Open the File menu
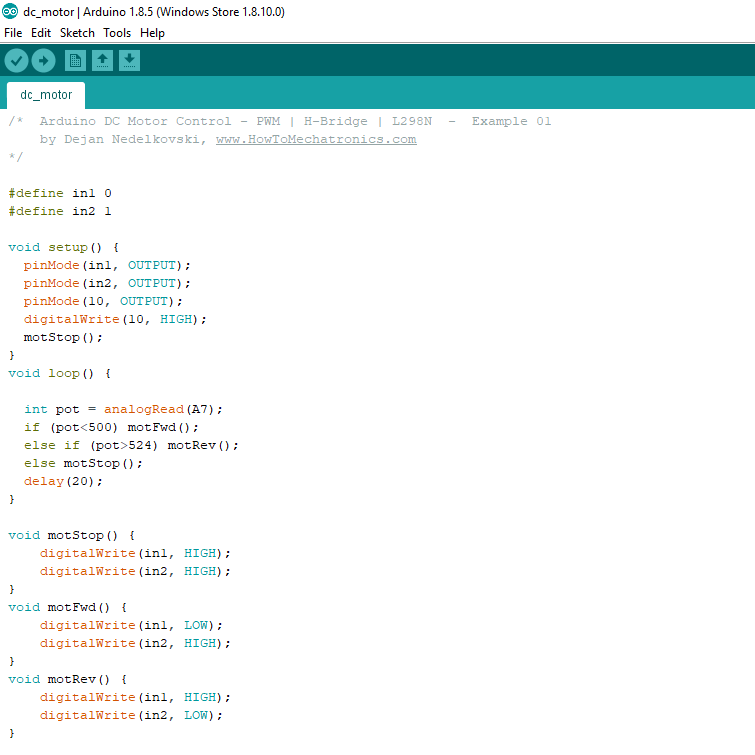This screenshot has height=755, width=755. pos(13,33)
